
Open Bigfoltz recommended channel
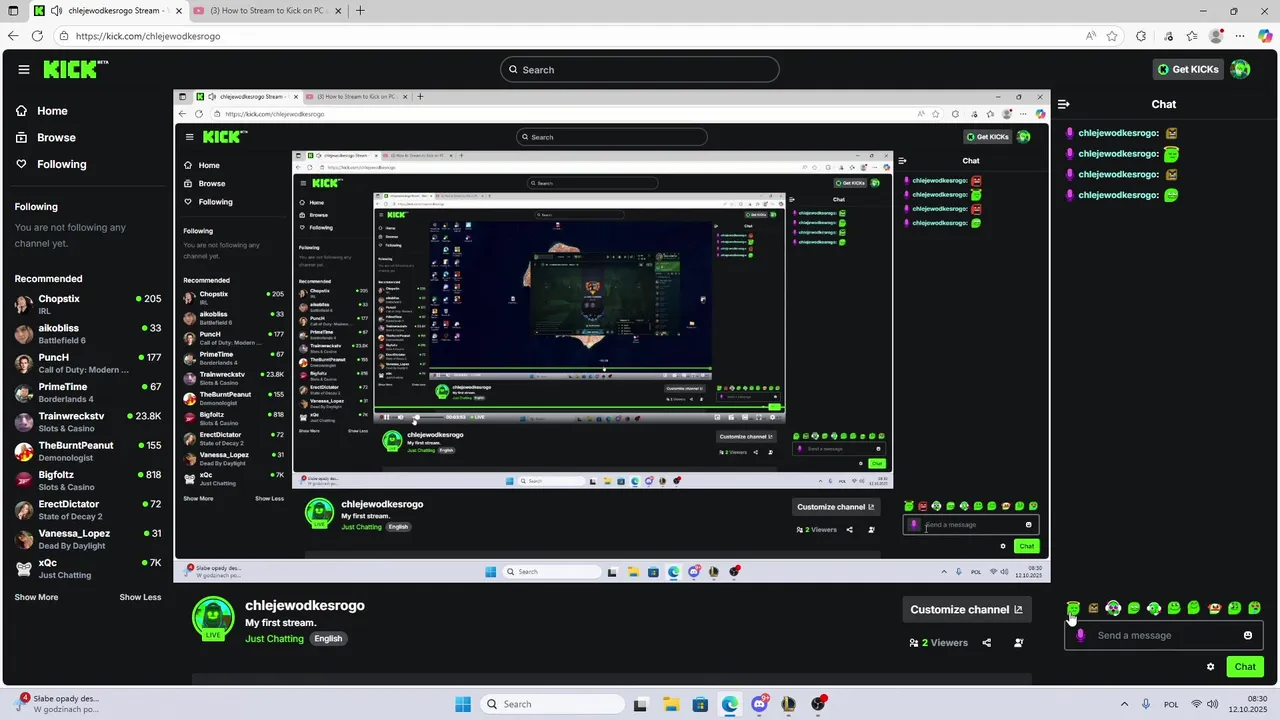pos(88,480)
